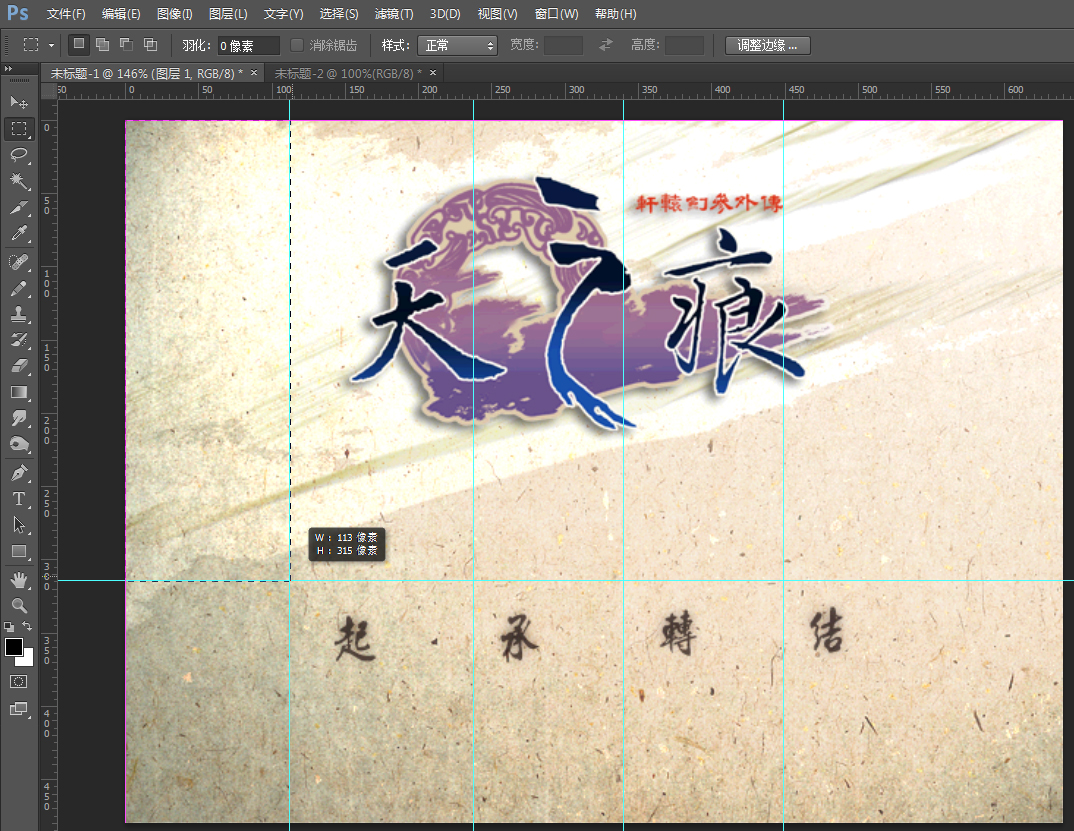1074x831 pixels.
Task: Select the Eraser tool
Action: pos(18,366)
